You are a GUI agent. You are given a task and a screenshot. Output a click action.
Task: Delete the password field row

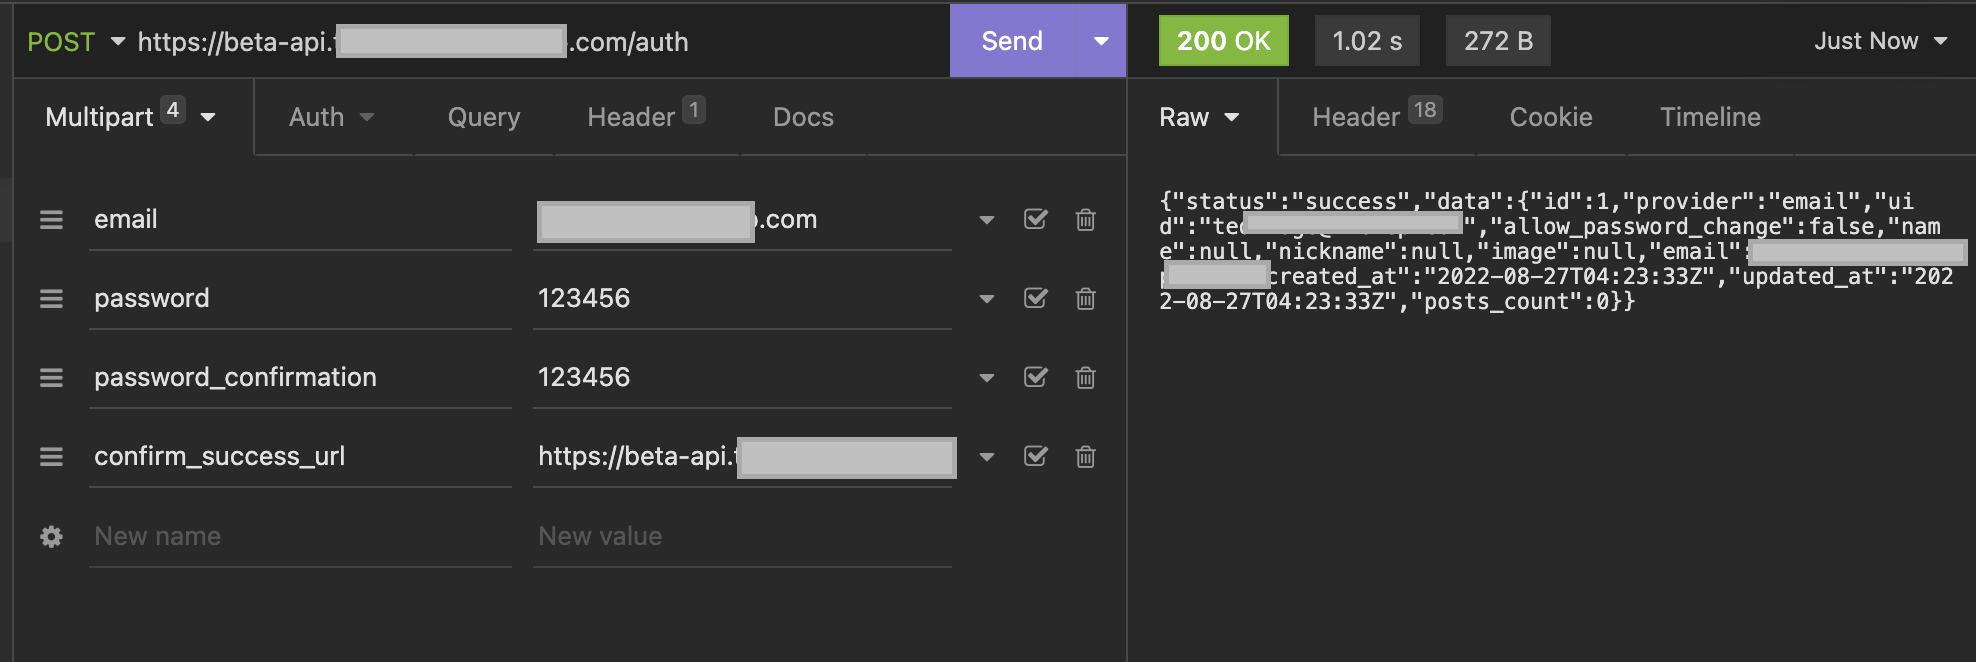click(x=1085, y=299)
